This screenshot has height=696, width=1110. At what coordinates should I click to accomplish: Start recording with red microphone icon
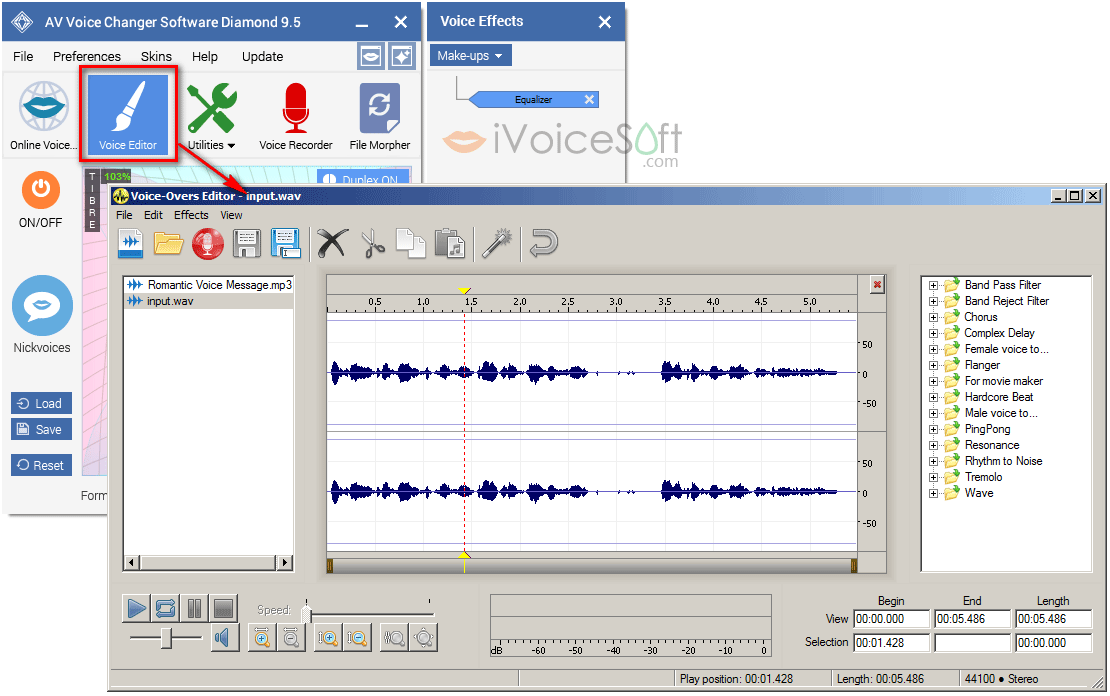(x=207, y=243)
